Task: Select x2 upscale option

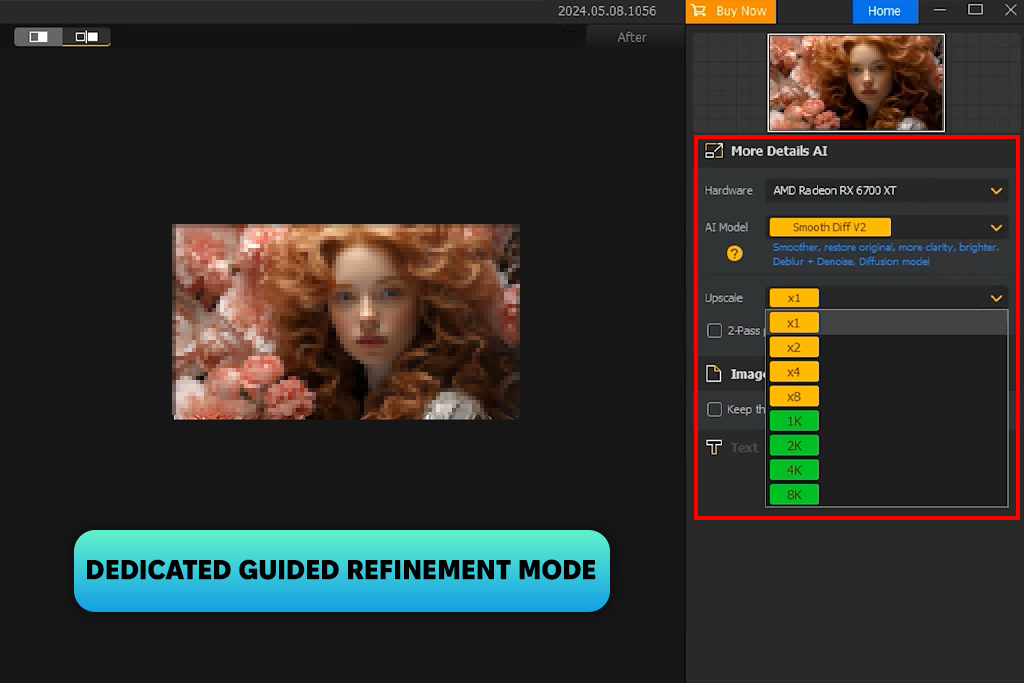Action: click(x=794, y=347)
